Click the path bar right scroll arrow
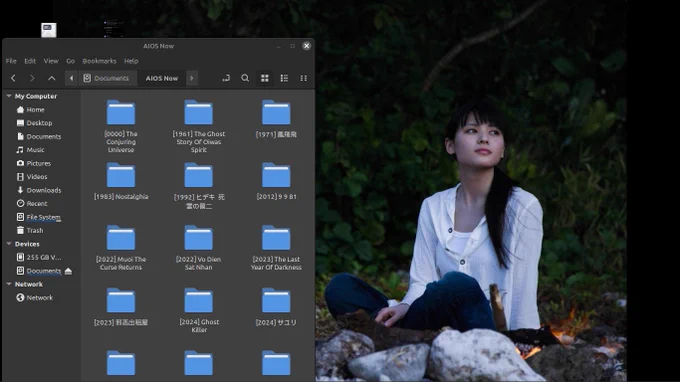 click(x=192, y=78)
